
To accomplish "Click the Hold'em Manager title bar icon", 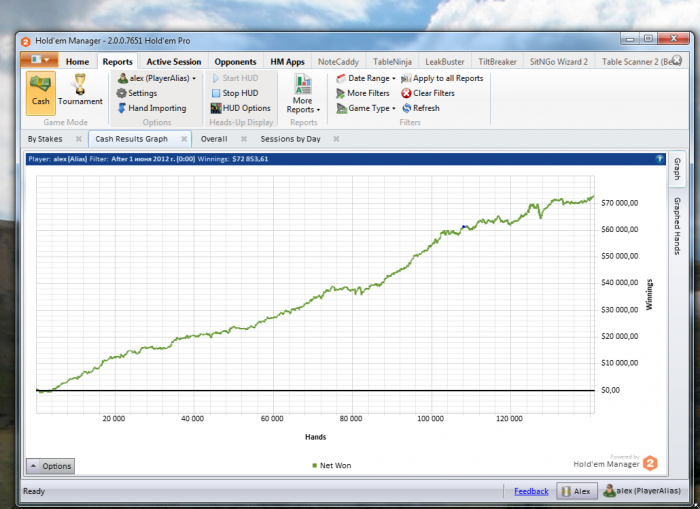I will click(x=25, y=41).
